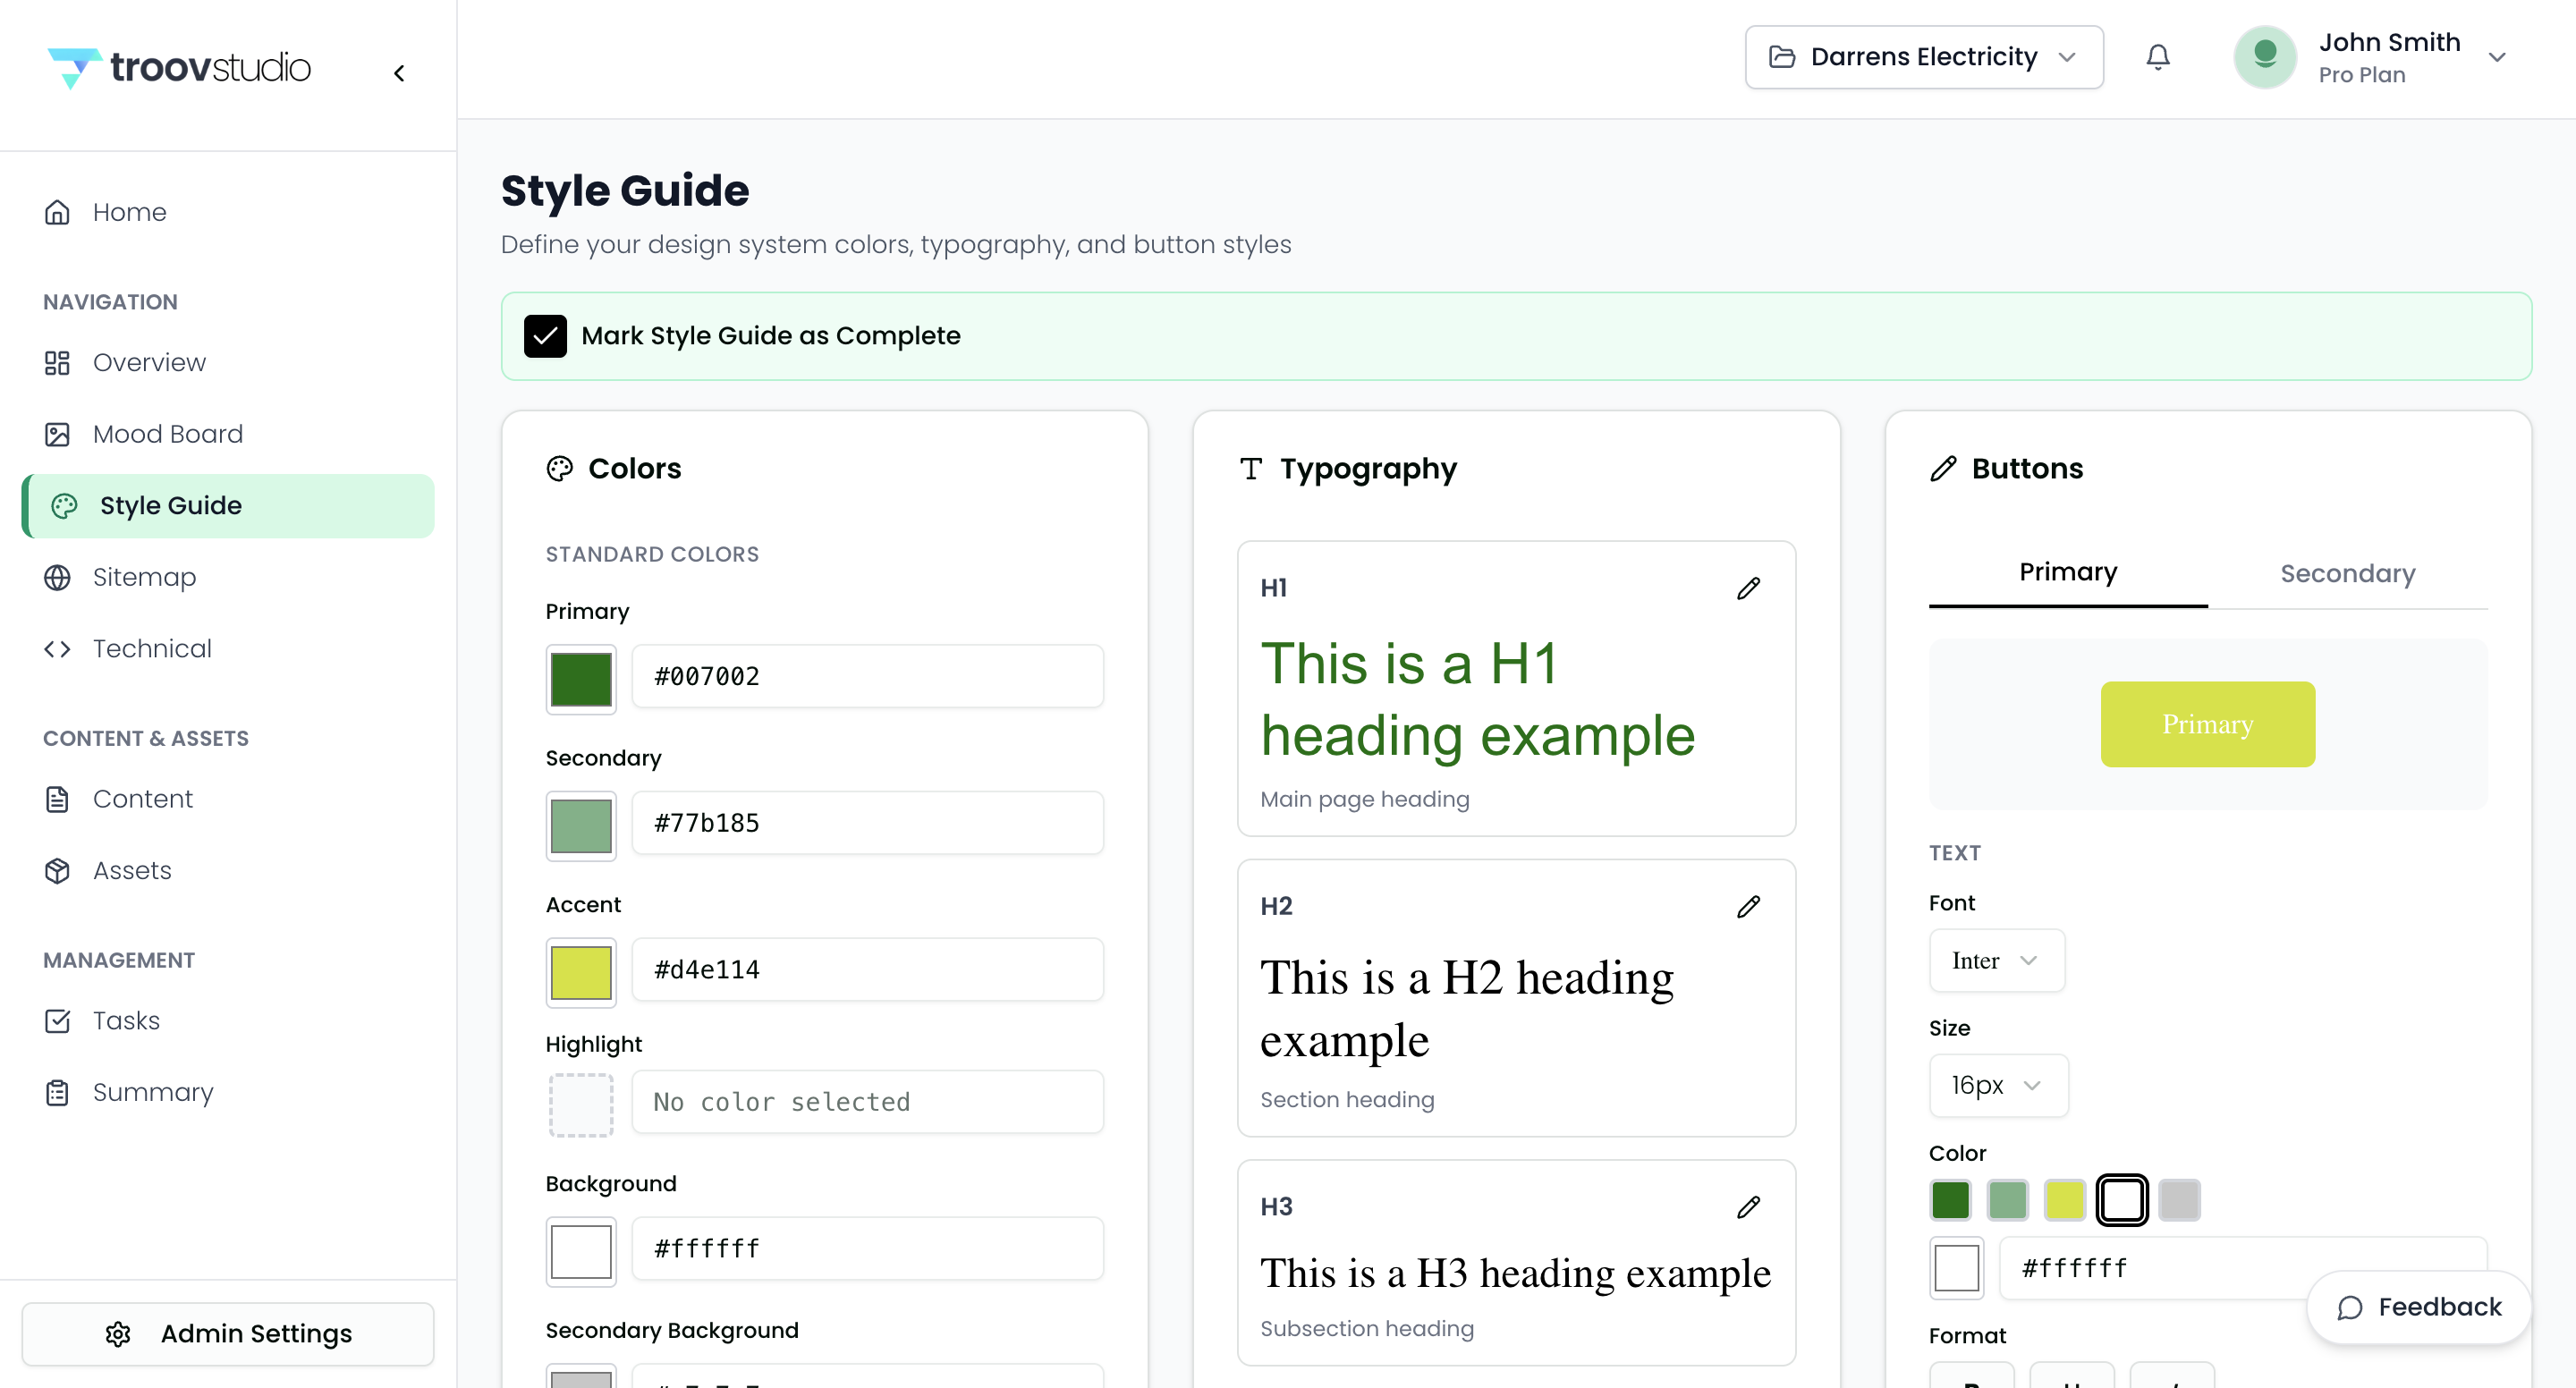Image resolution: width=2576 pixels, height=1388 pixels.
Task: Click the Primary color hex input field
Action: click(x=867, y=677)
